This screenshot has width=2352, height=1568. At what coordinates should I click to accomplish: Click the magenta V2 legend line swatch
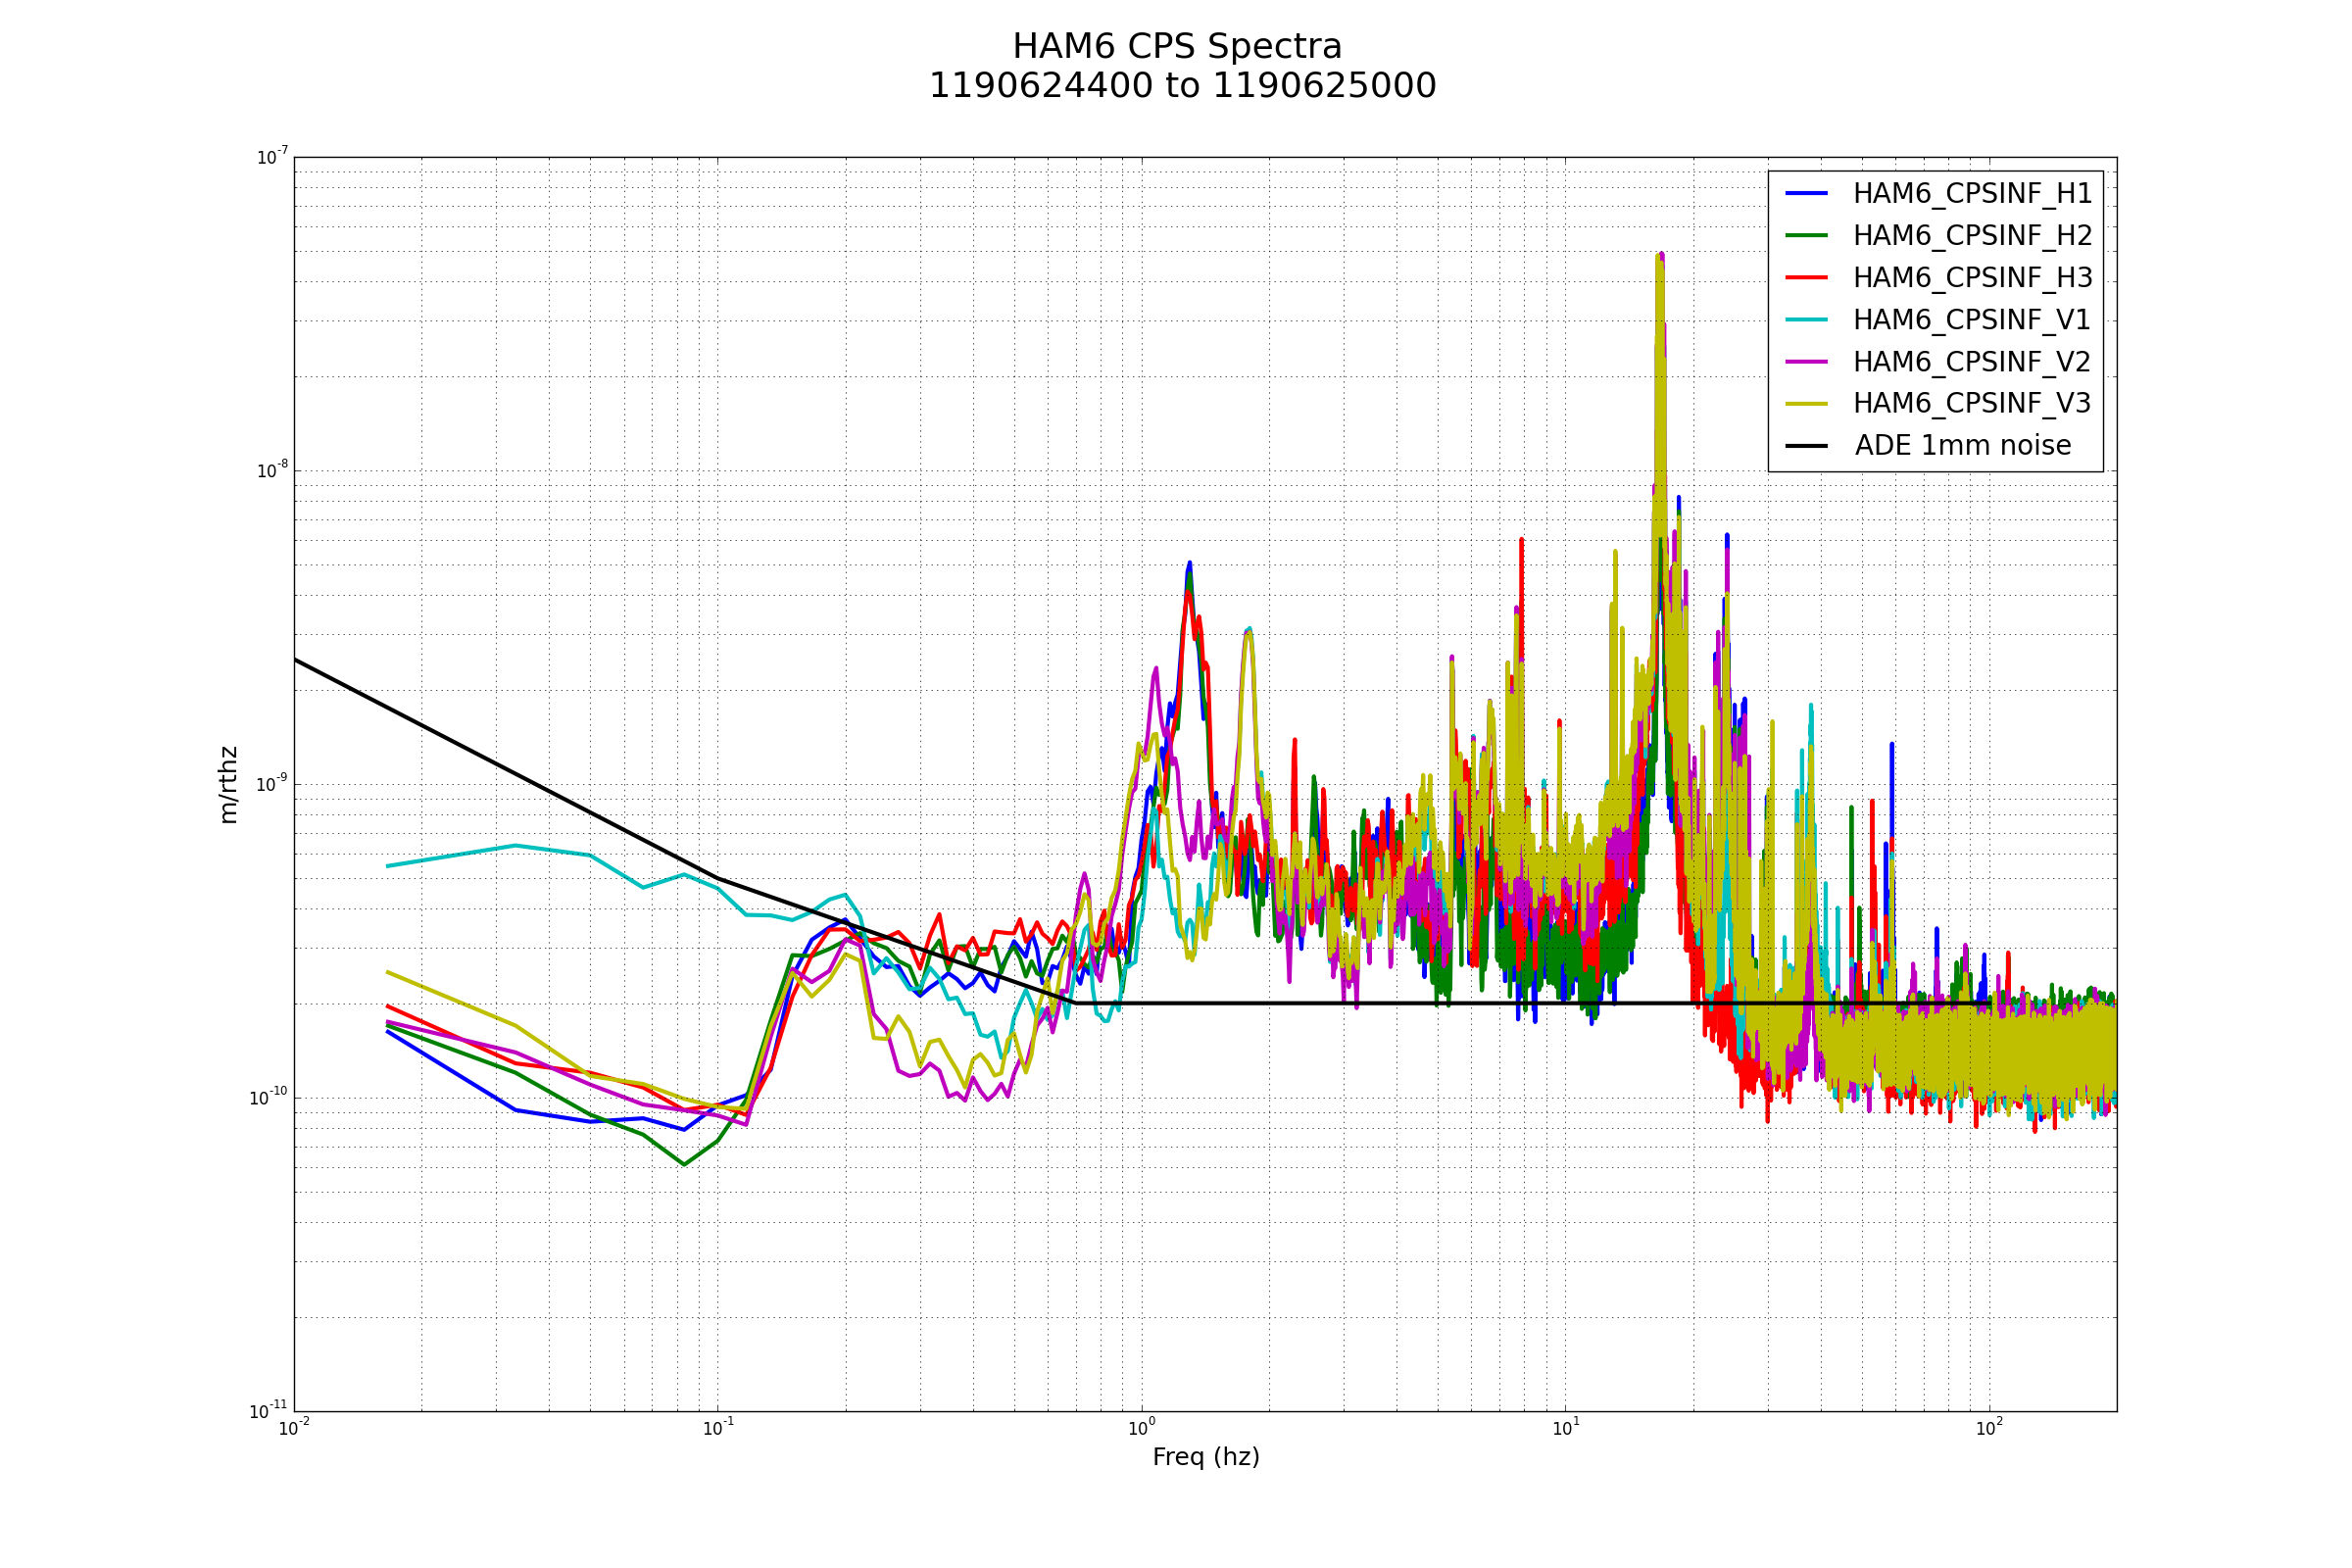1806,361
